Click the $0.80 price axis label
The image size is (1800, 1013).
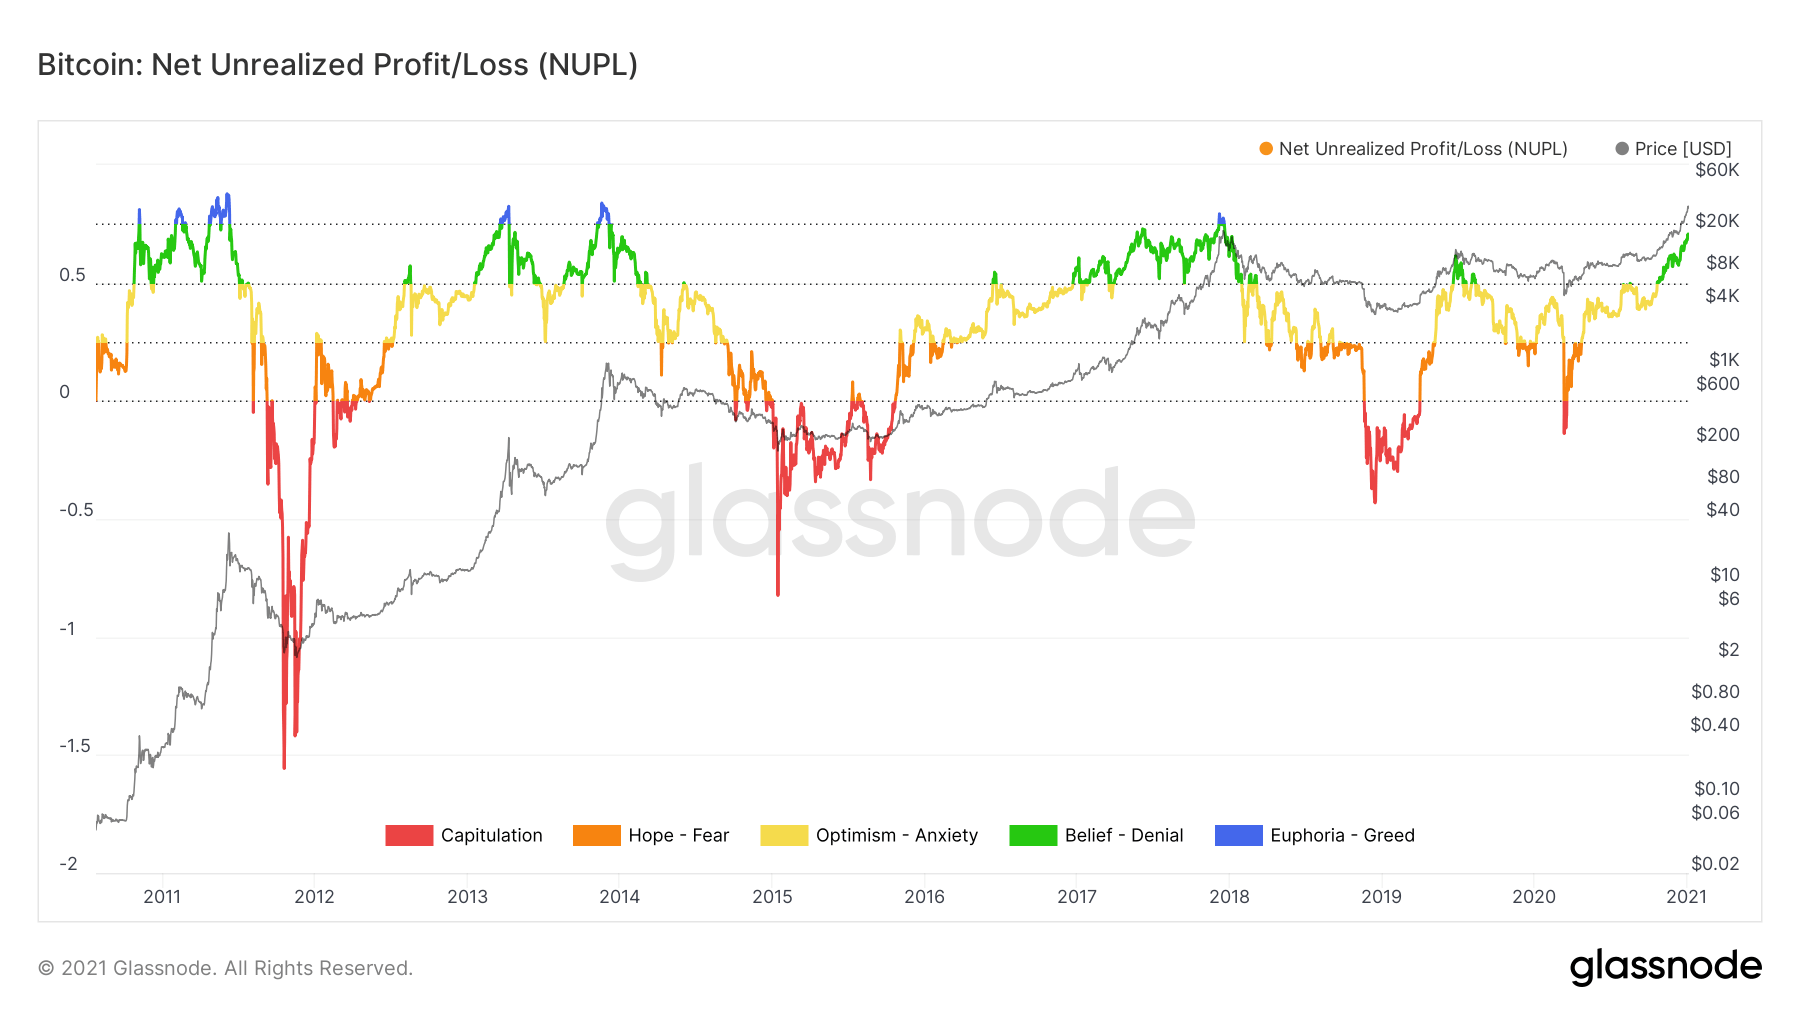click(1715, 692)
